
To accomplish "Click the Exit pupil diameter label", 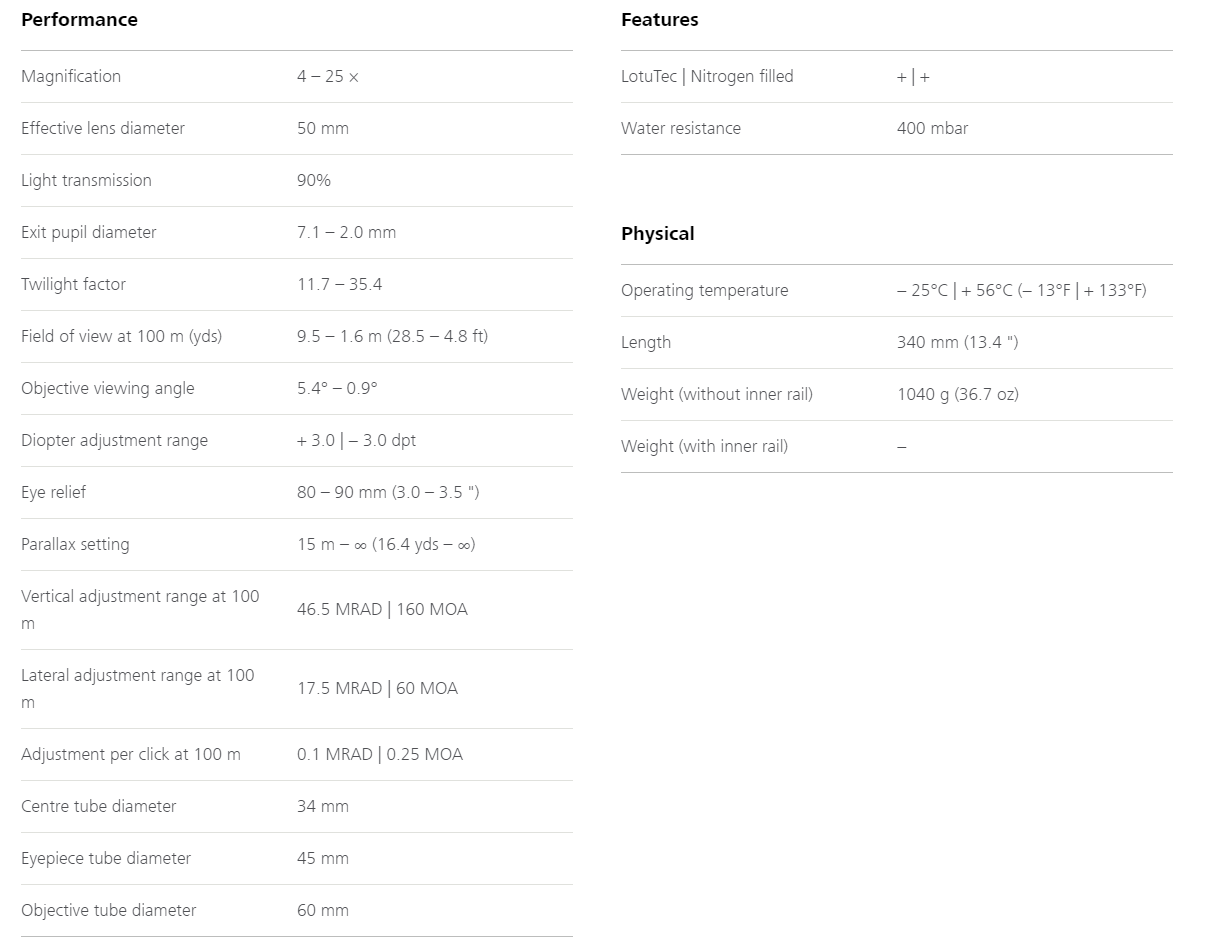I will click(x=89, y=233).
